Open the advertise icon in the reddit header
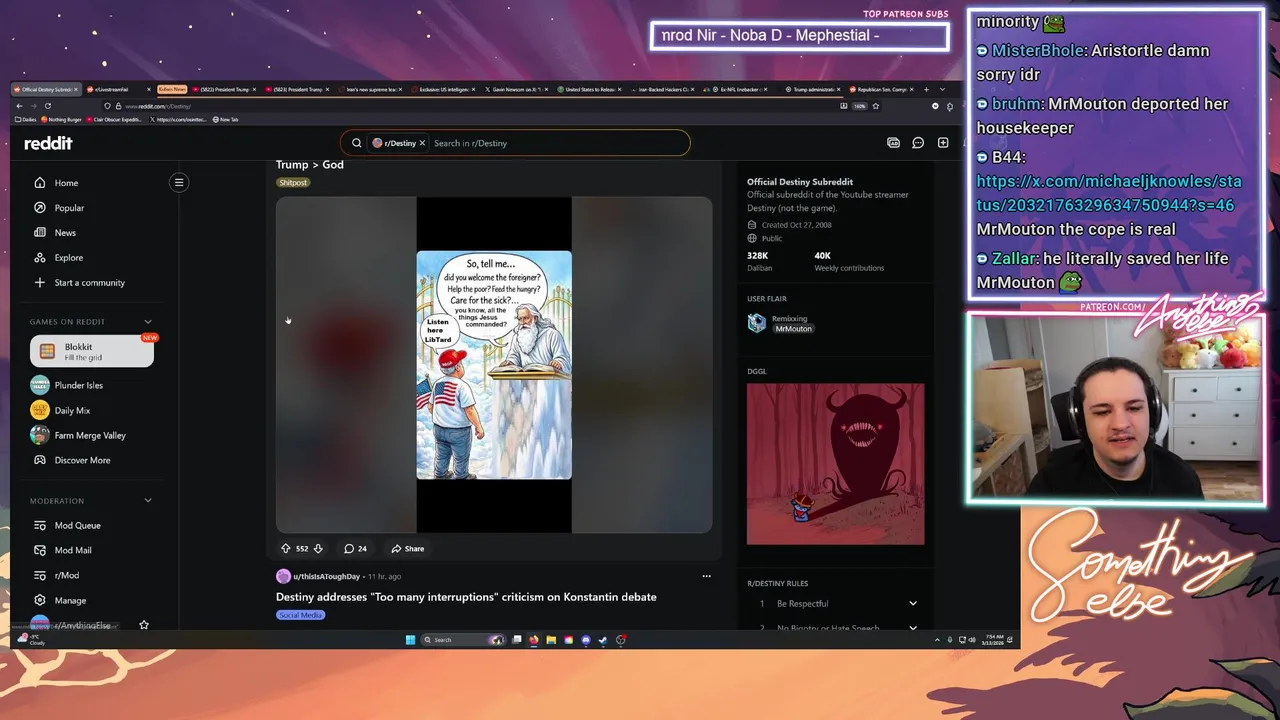 (x=893, y=143)
